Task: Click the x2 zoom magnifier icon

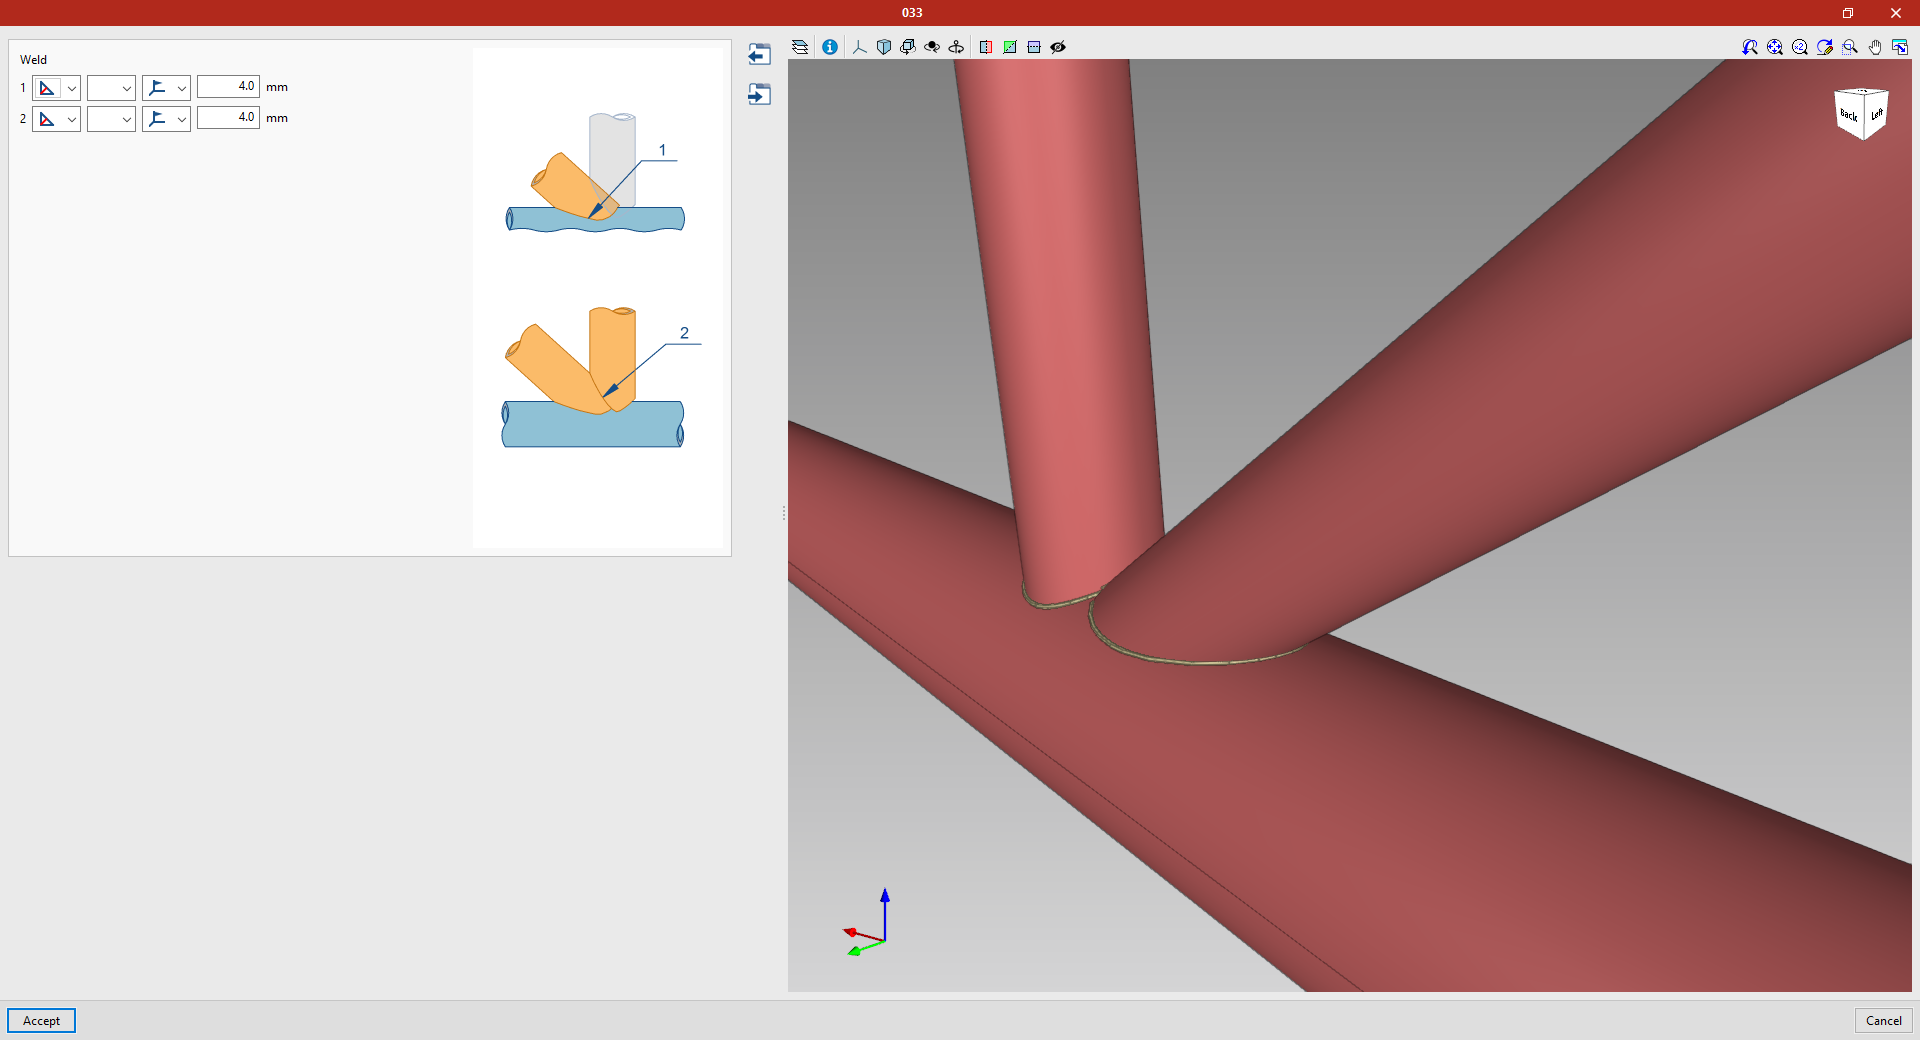Action: (1800, 47)
